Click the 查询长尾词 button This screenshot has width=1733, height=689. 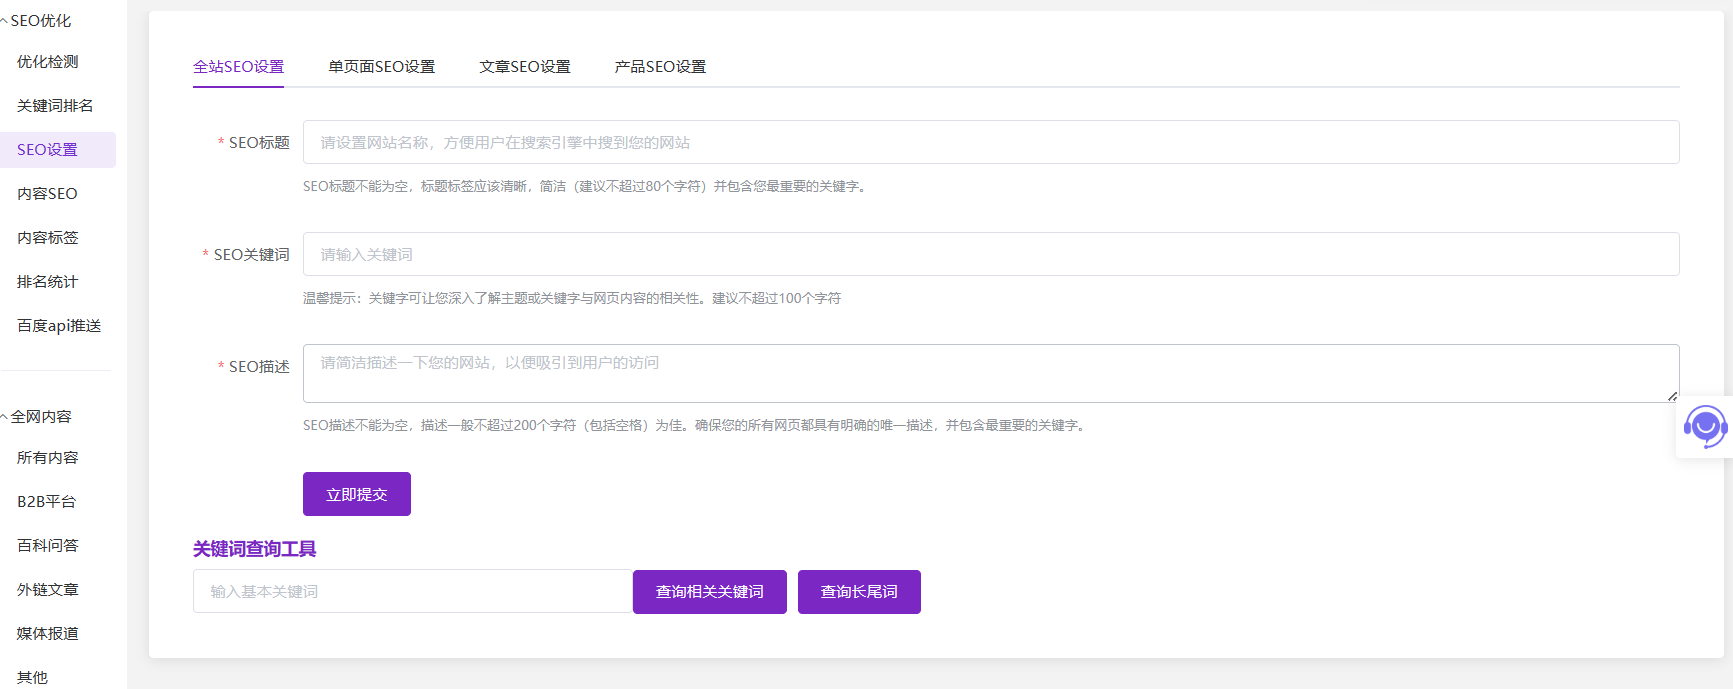858,592
